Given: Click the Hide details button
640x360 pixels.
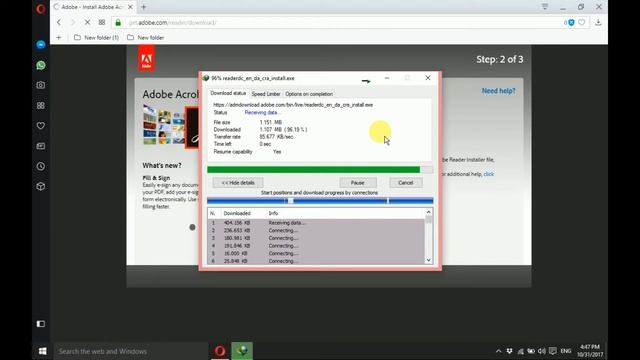Looking at the screenshot, I should click(x=238, y=183).
